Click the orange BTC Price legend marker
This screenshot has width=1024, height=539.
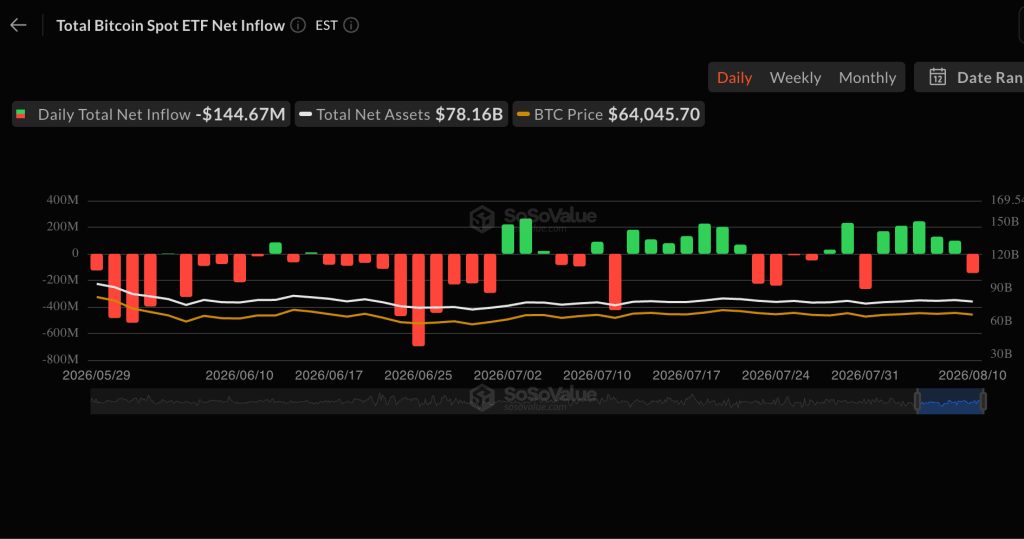point(523,114)
